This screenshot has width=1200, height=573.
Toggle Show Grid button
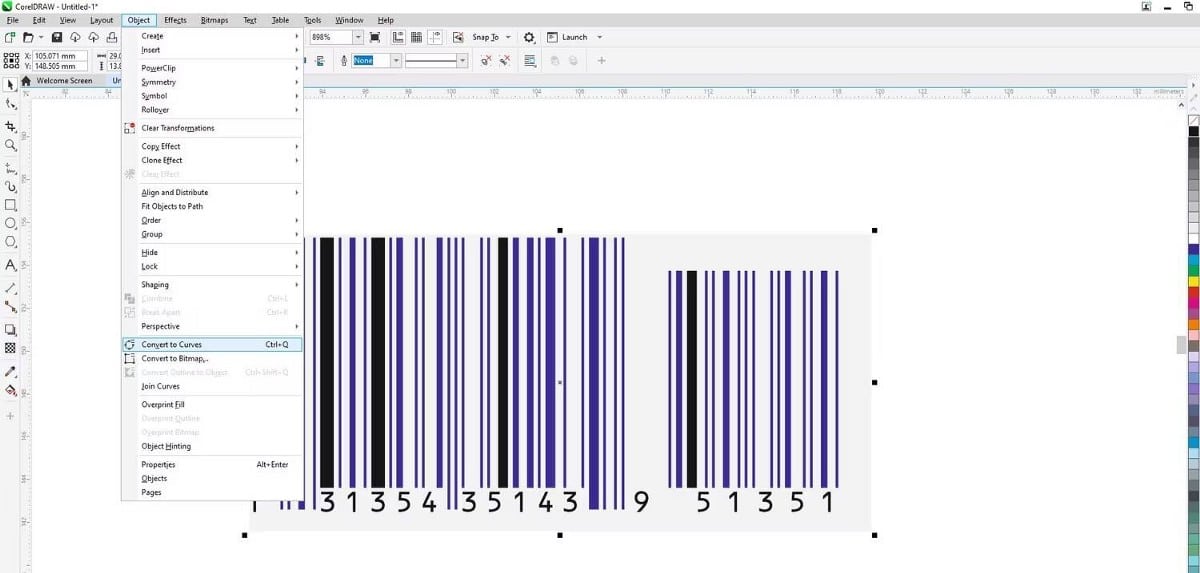(416, 38)
